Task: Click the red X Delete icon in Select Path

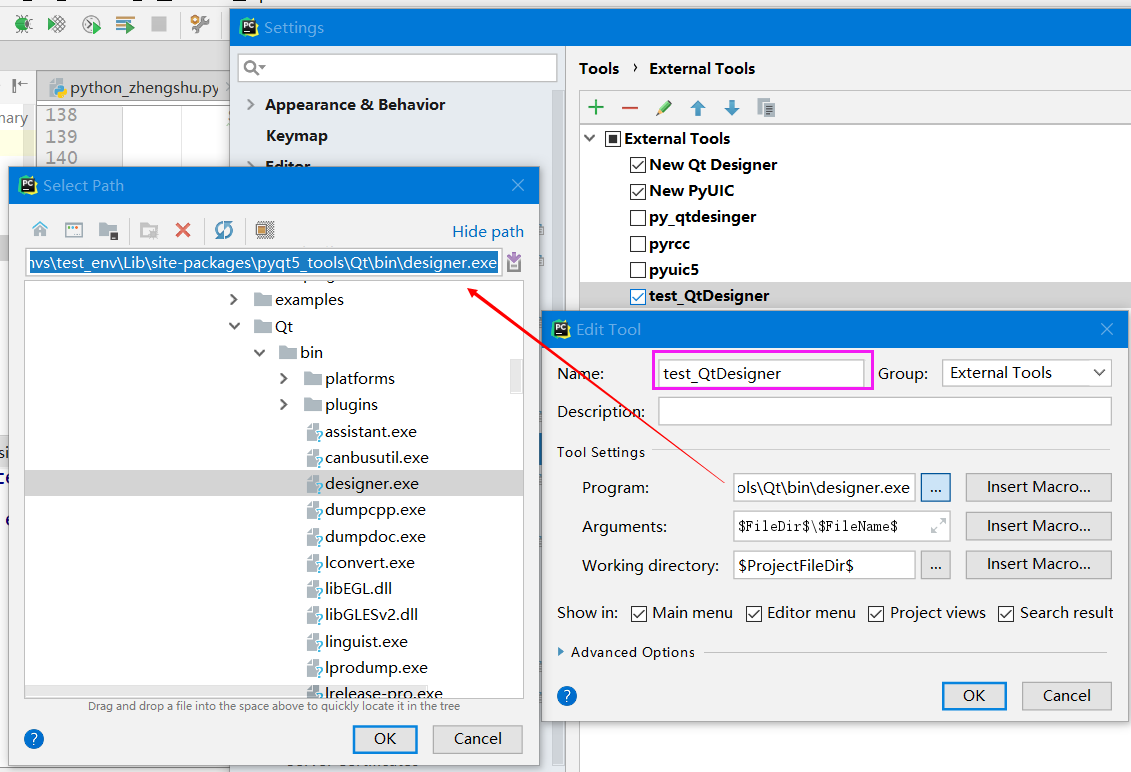Action: coord(183,230)
